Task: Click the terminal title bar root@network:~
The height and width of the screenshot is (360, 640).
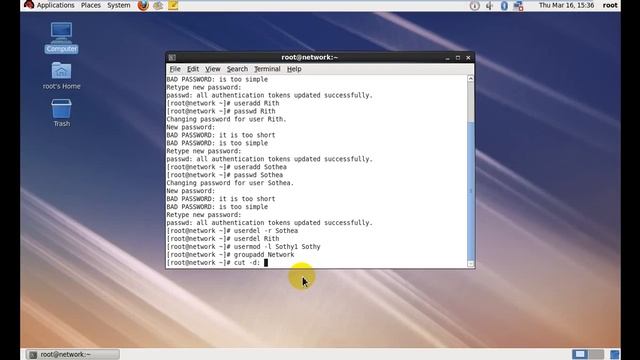Action: point(309,58)
